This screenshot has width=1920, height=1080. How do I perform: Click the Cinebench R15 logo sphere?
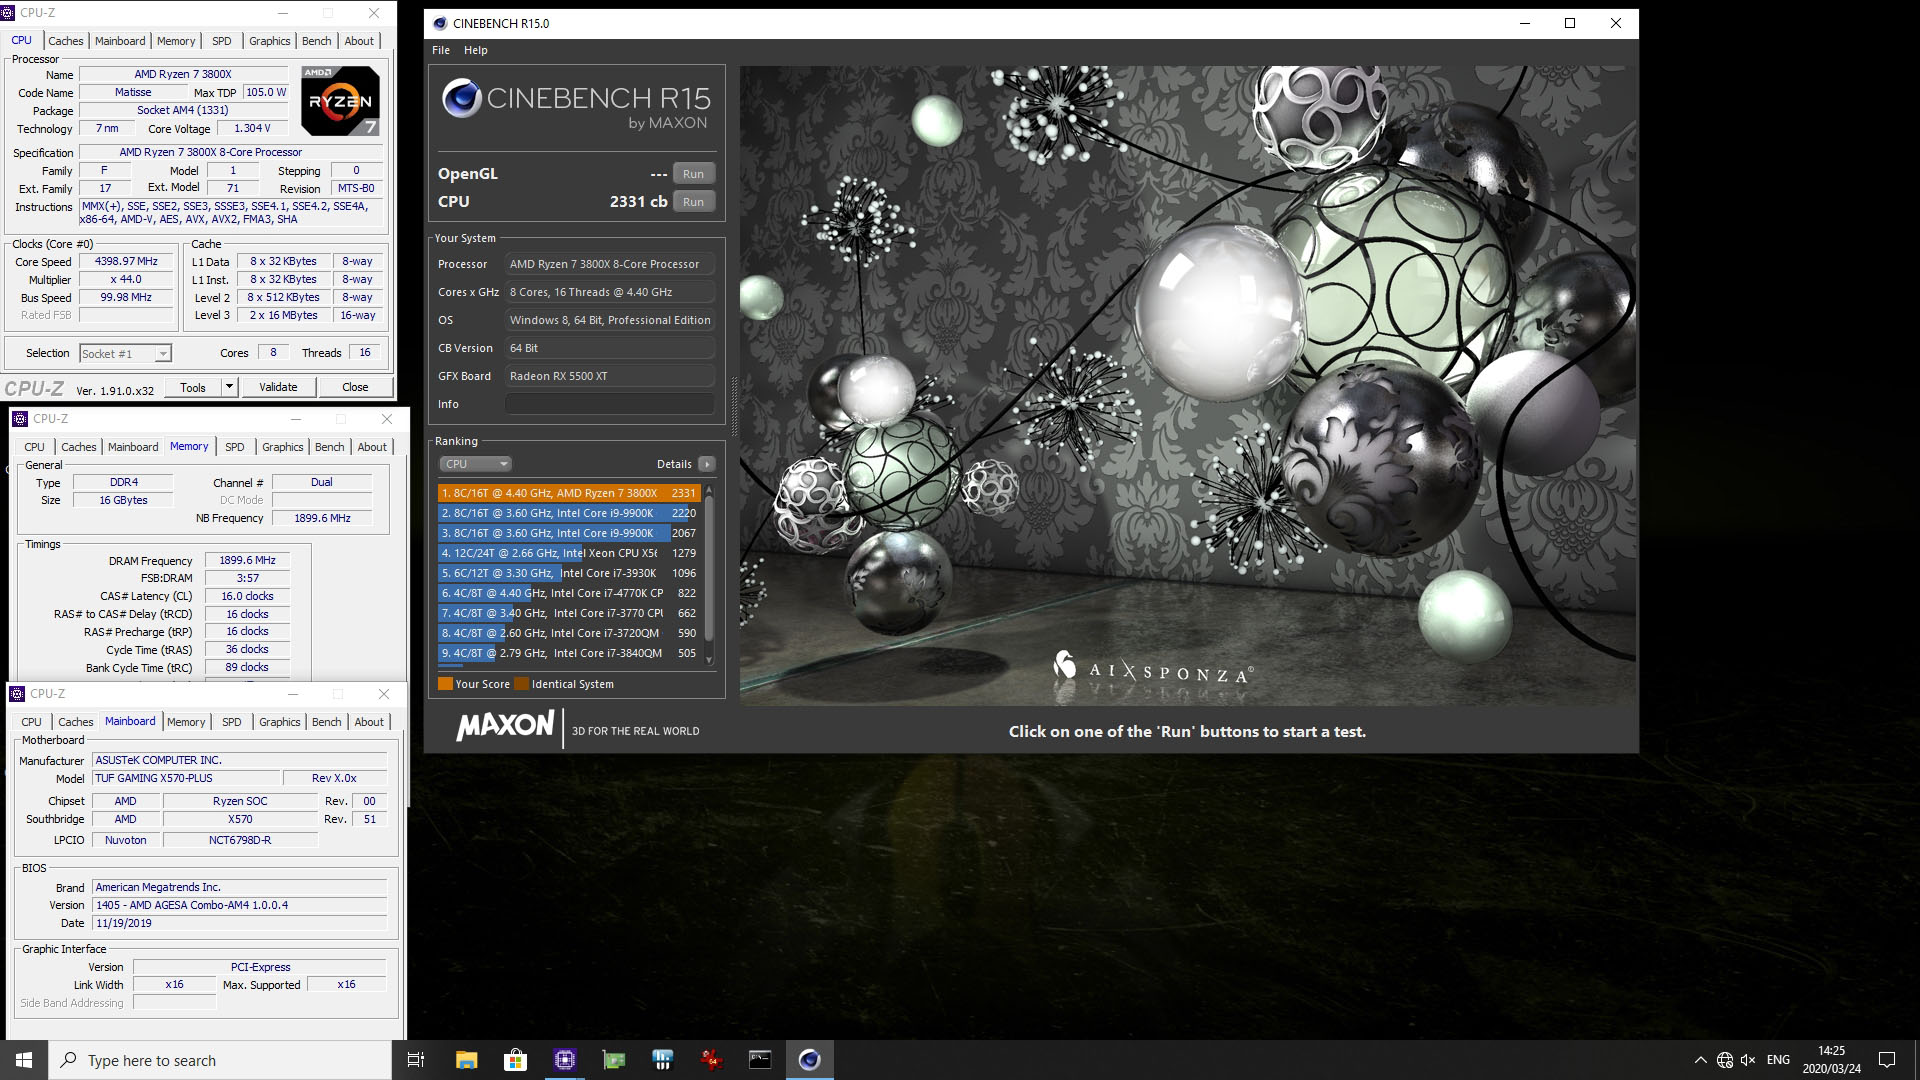coord(462,98)
